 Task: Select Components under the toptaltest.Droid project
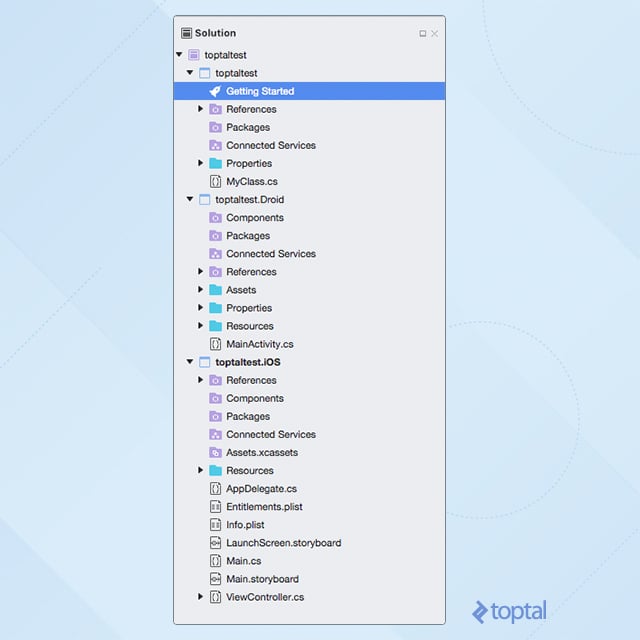[x=254, y=218]
